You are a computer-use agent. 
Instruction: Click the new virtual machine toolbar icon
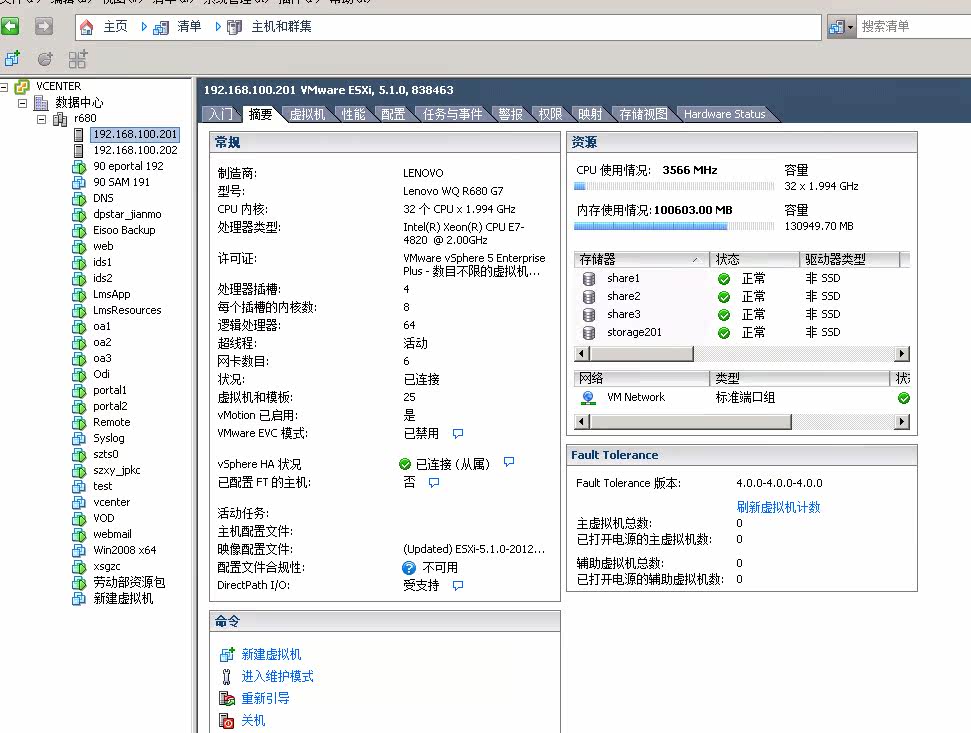click(12, 59)
